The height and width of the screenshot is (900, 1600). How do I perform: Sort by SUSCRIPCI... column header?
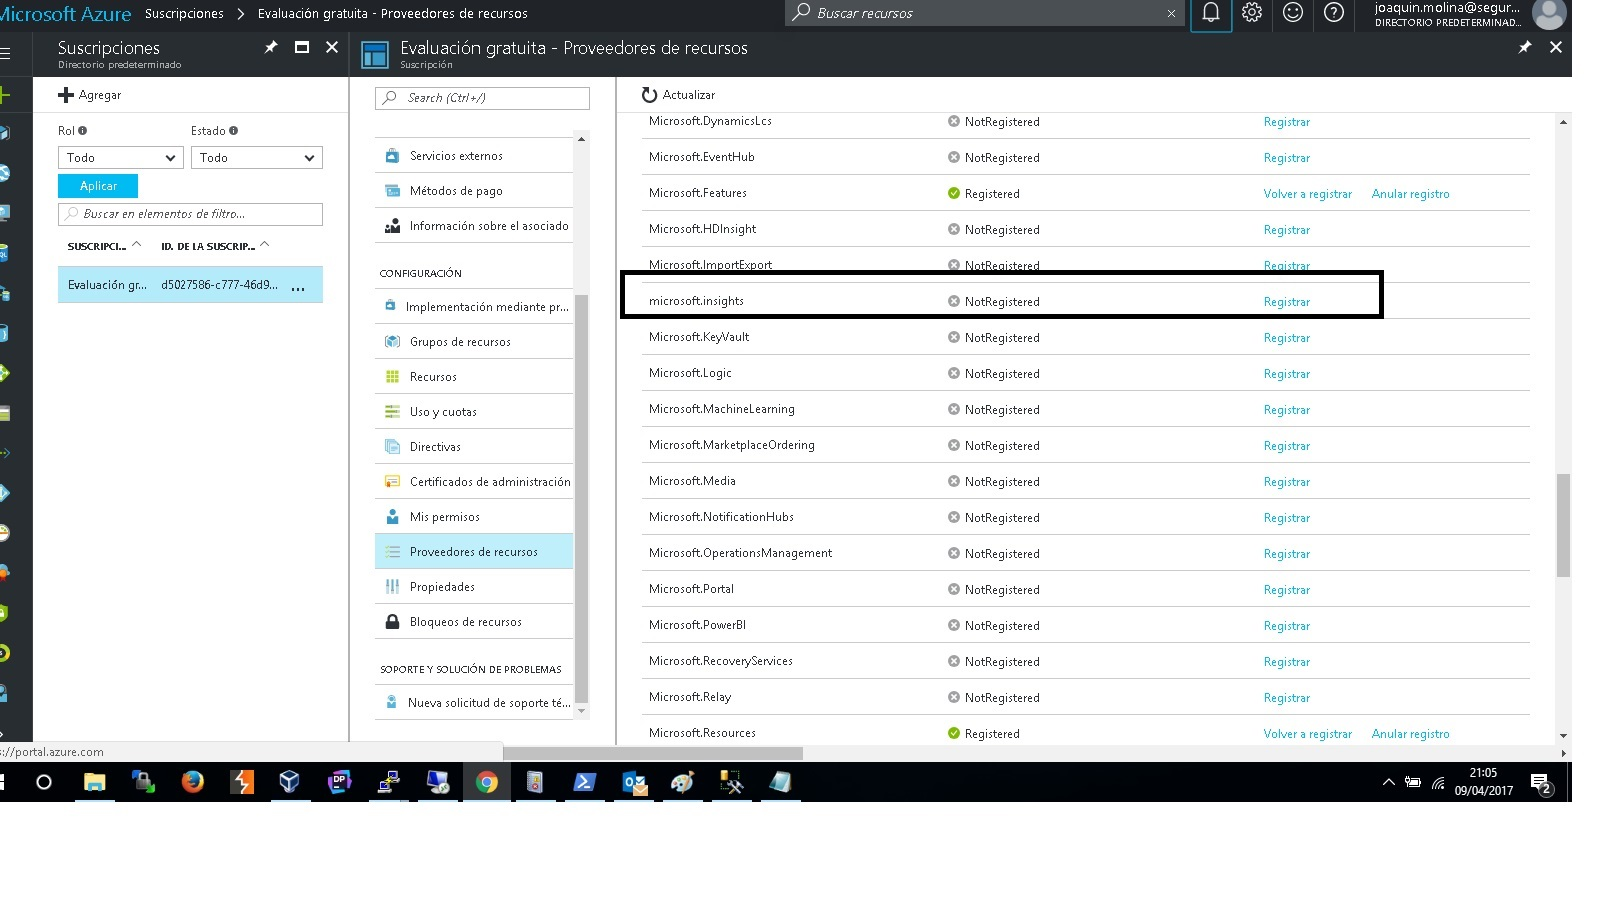pyautogui.click(x=97, y=246)
